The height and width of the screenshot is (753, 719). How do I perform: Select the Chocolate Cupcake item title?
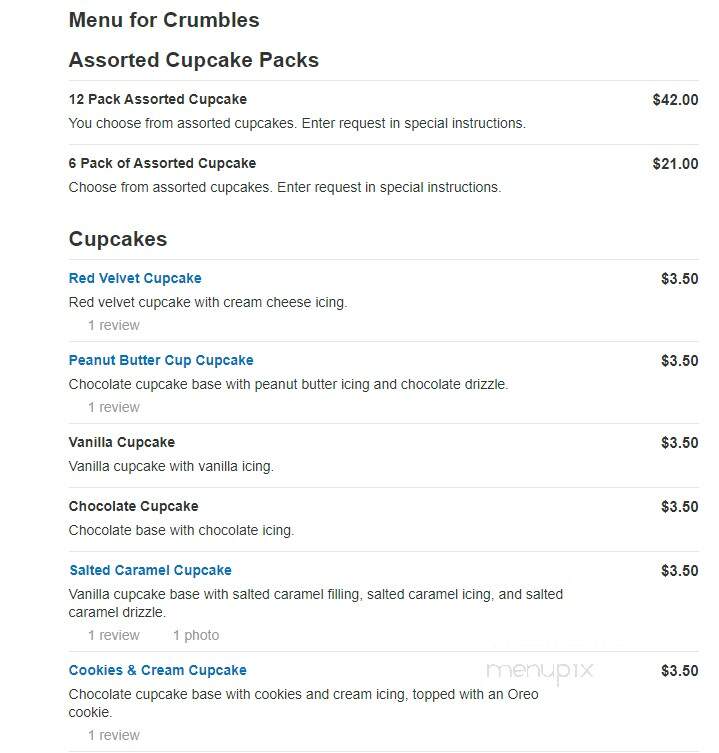[x=134, y=507]
